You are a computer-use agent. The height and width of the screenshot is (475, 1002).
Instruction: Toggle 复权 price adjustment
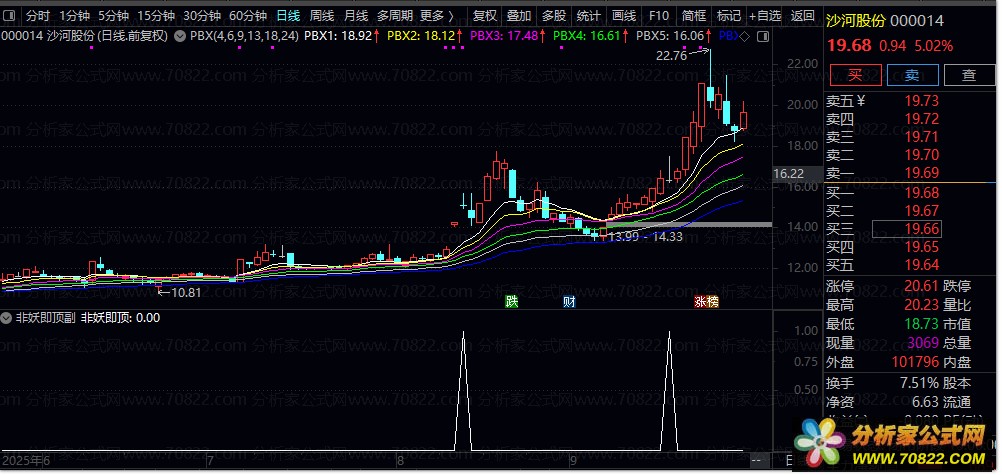pyautogui.click(x=484, y=16)
